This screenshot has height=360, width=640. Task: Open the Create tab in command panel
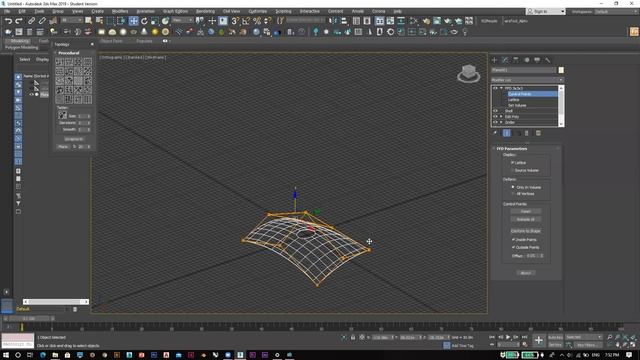pos(494,60)
